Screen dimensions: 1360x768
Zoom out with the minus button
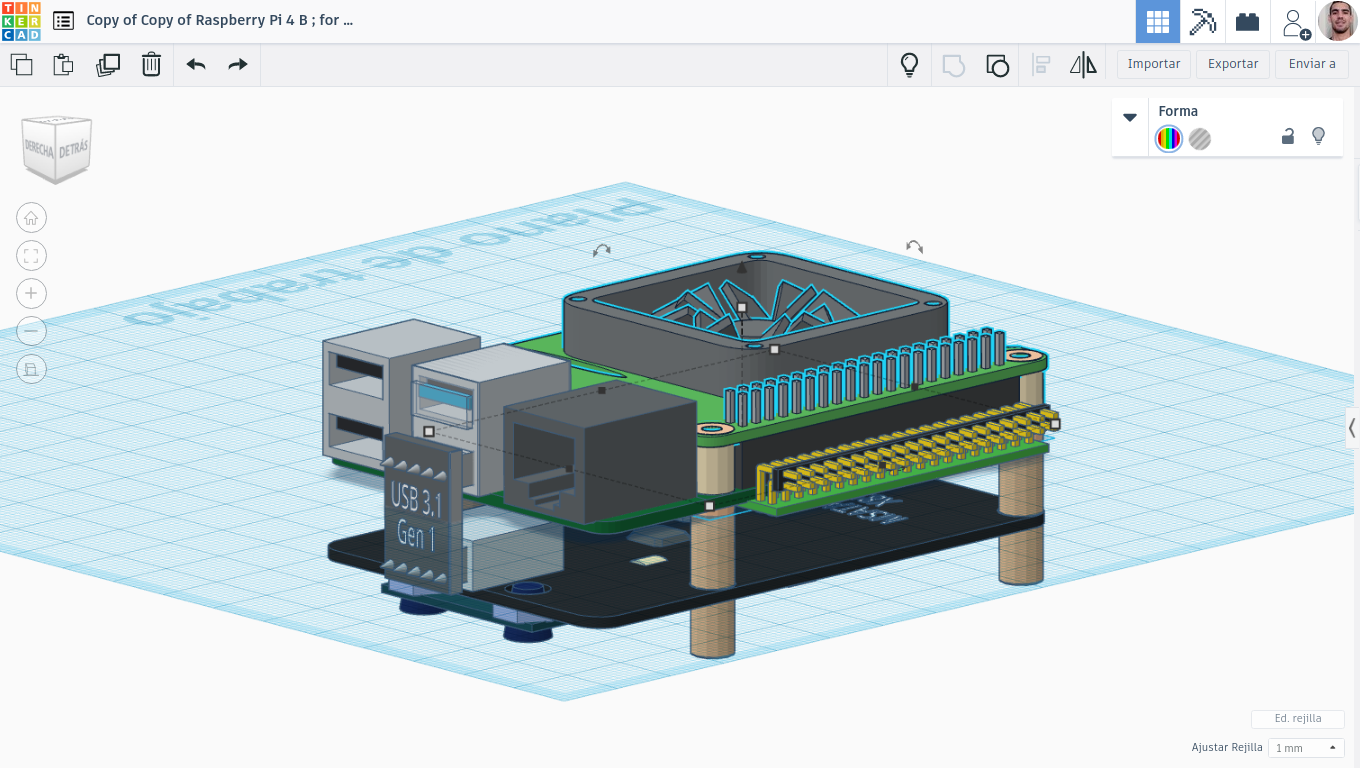[31, 331]
